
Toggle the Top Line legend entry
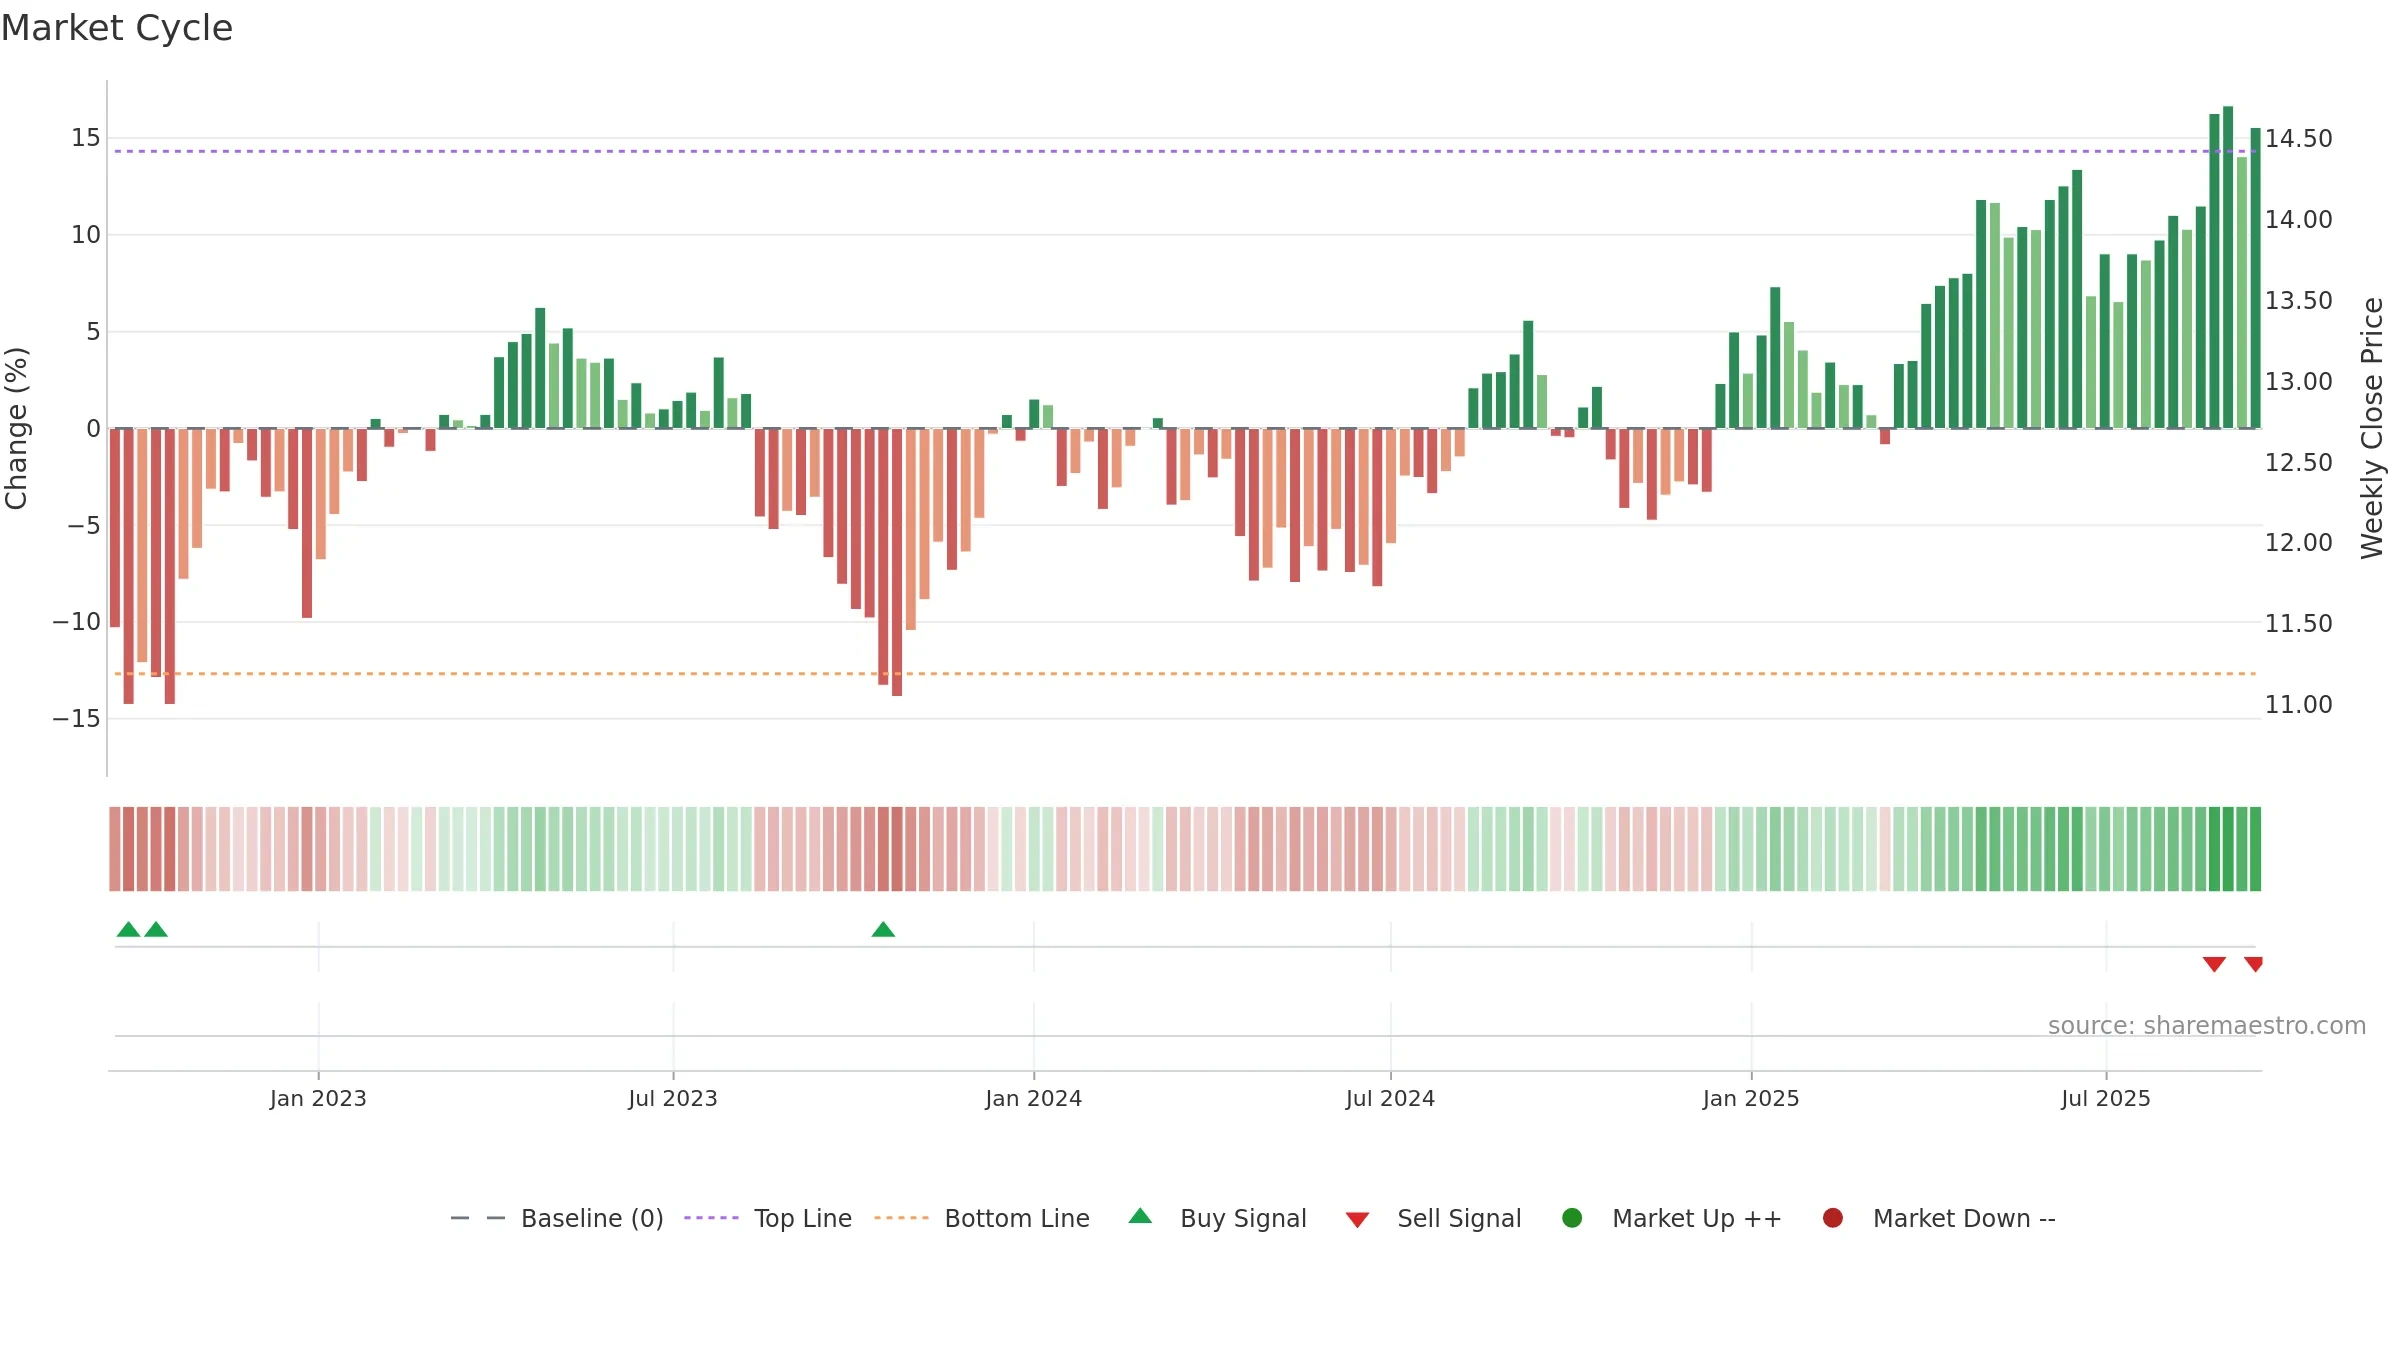[x=768, y=1218]
